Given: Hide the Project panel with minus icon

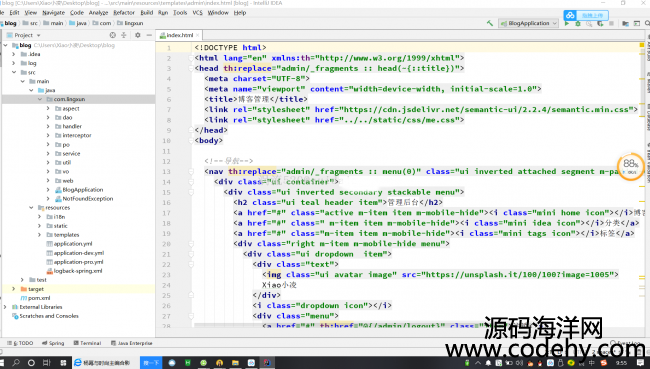Looking at the screenshot, I should click(149, 35).
